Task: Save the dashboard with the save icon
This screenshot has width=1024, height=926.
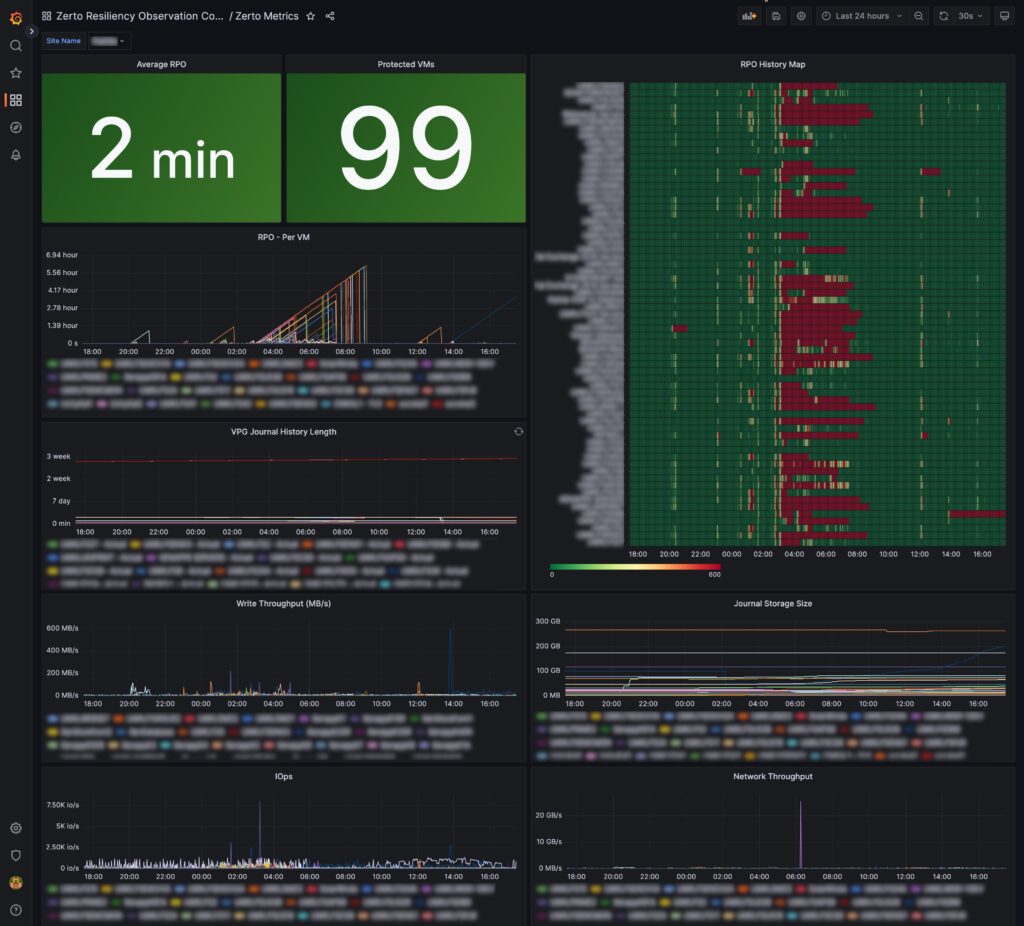Action: pyautogui.click(x=776, y=16)
